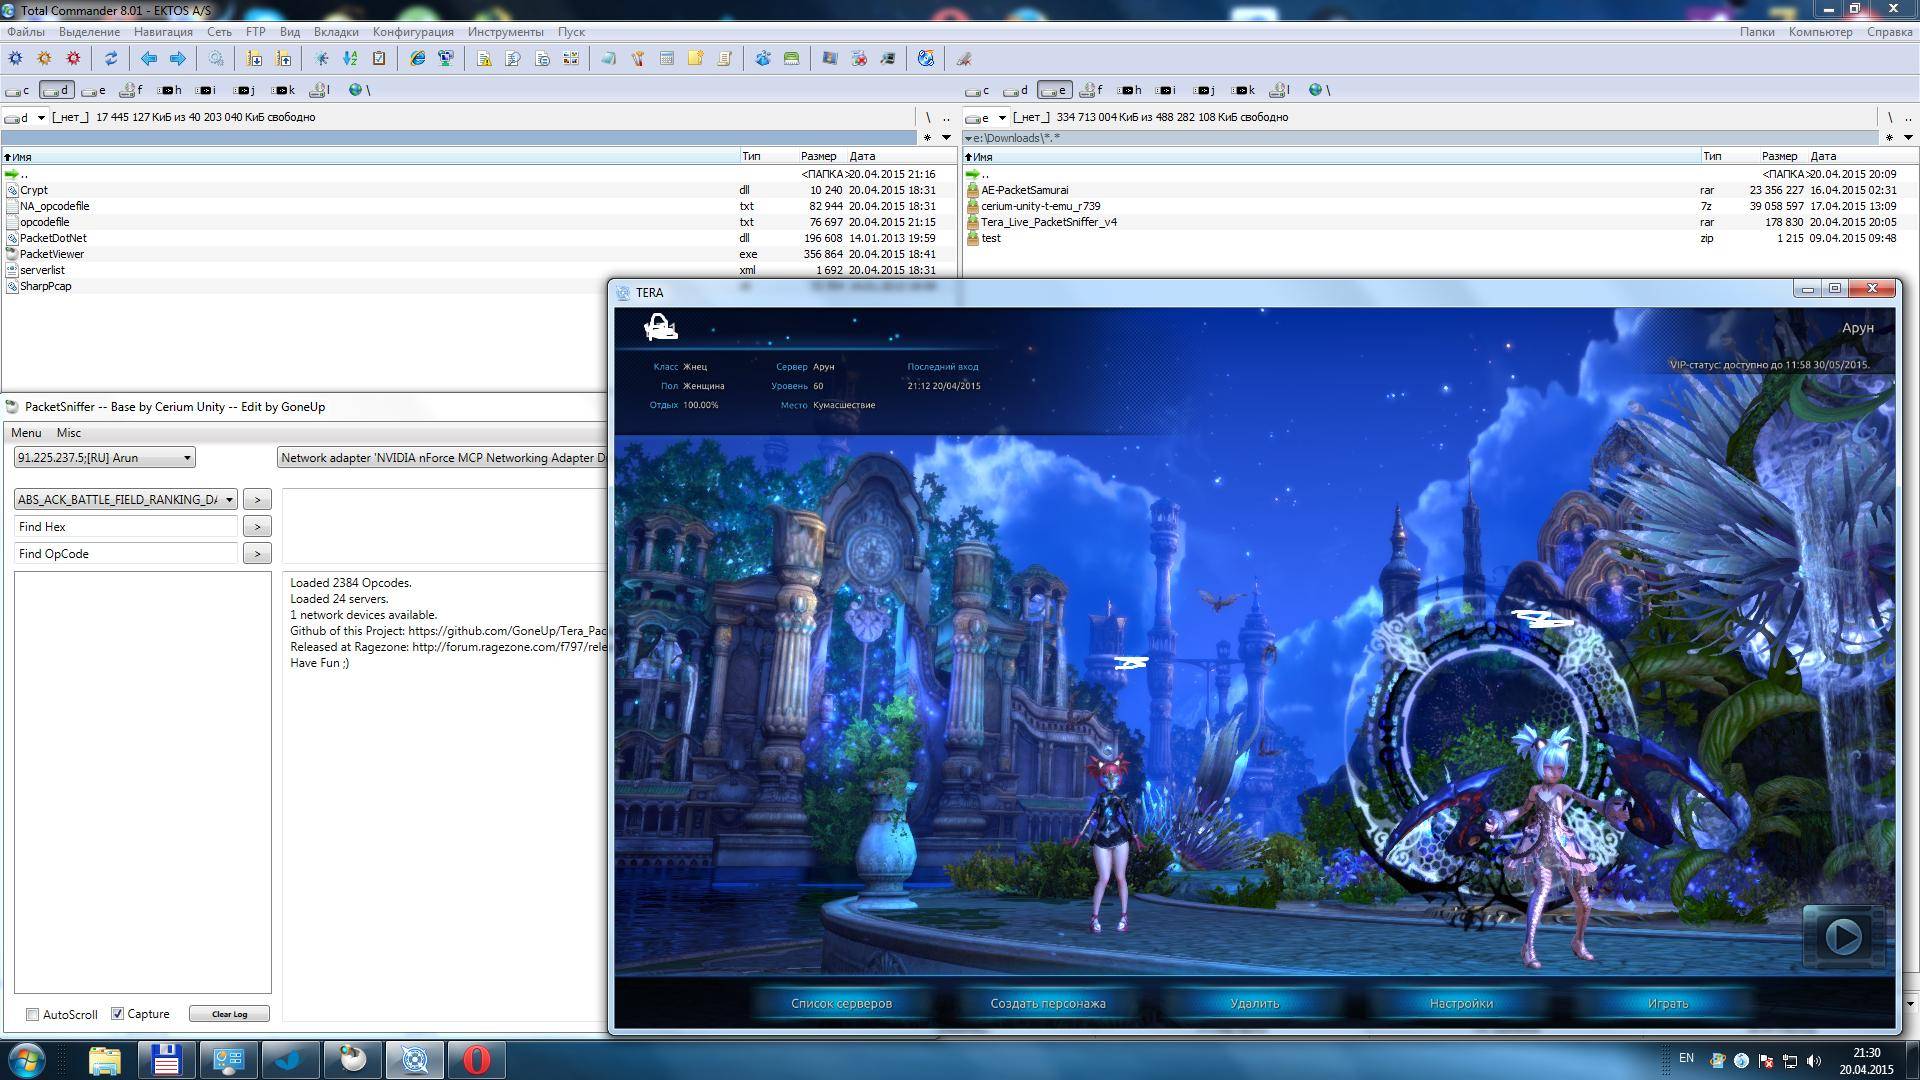Open the Internet Explorer toolbar icon
This screenshot has height=1080, width=1920.
[x=417, y=59]
